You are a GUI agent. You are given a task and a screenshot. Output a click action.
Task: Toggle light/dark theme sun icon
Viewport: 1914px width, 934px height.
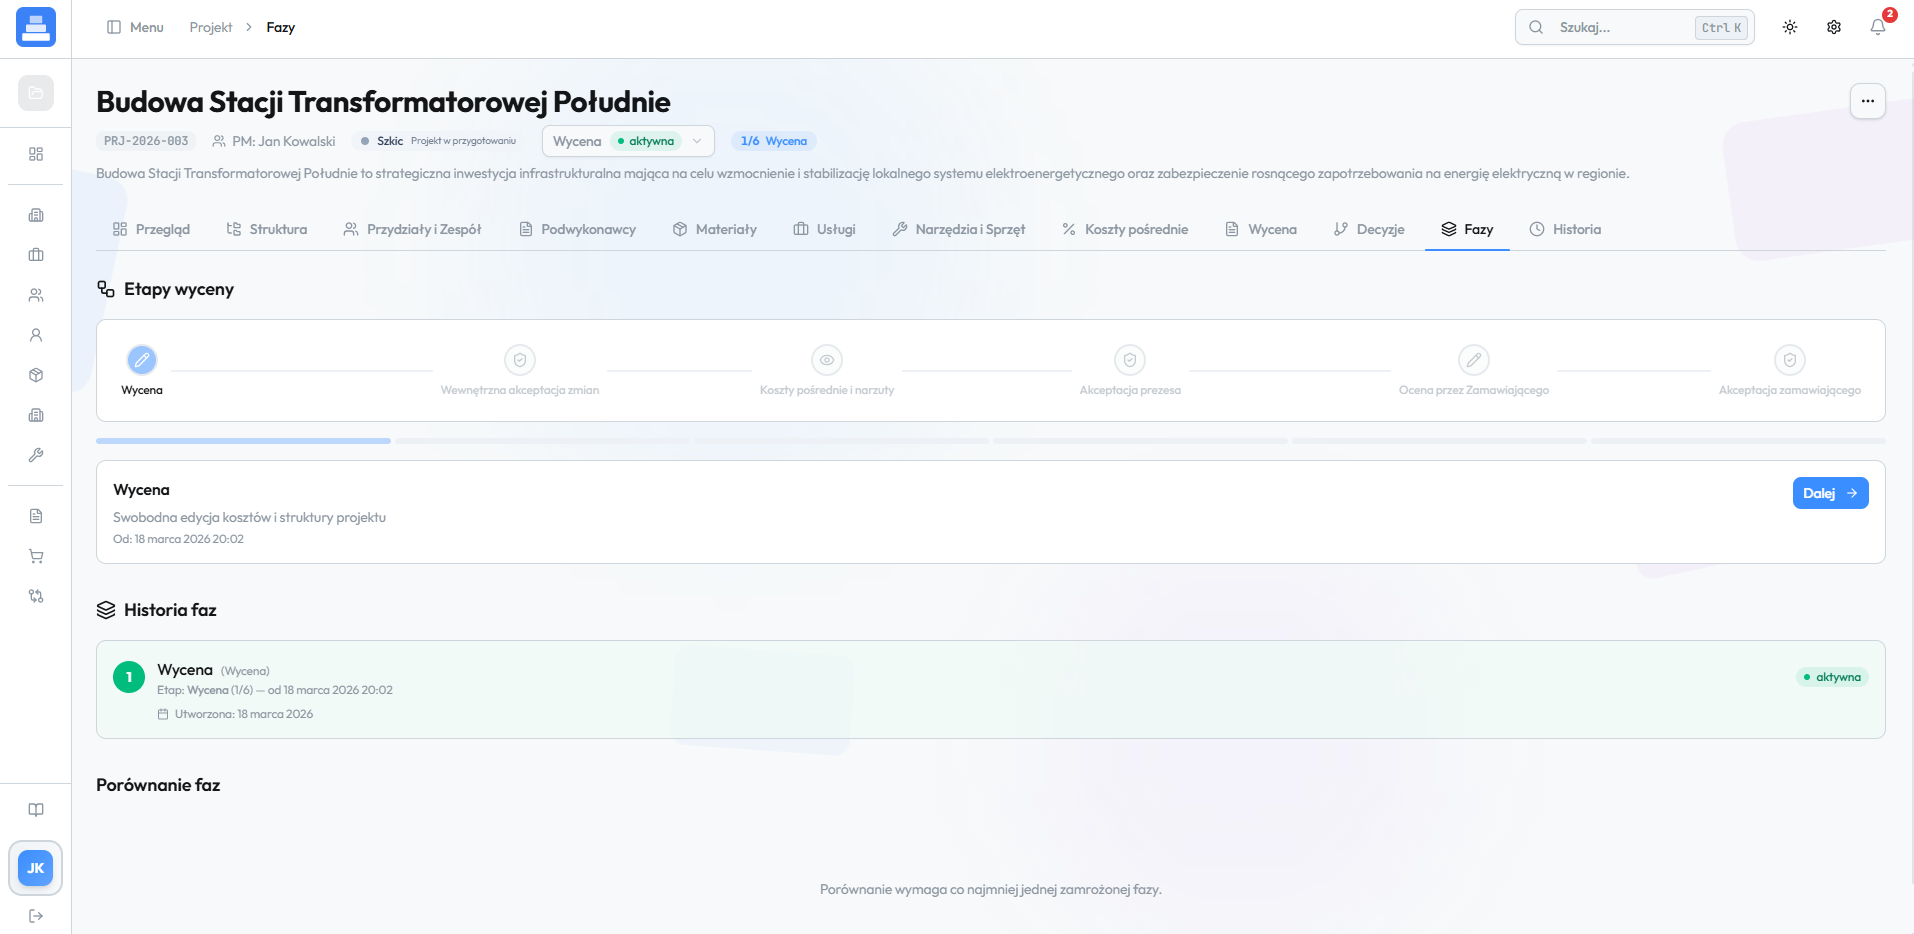coord(1789,27)
